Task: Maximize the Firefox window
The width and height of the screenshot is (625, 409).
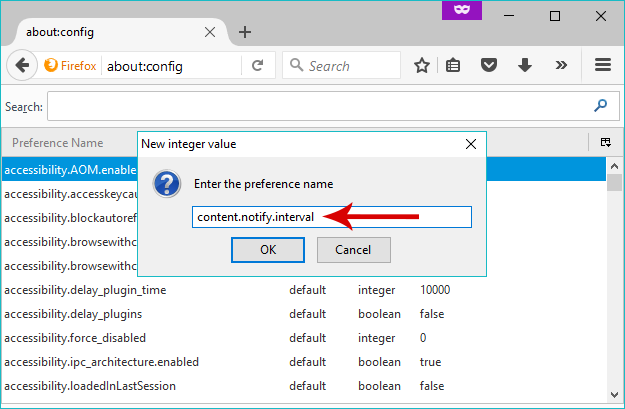Action: point(555,16)
